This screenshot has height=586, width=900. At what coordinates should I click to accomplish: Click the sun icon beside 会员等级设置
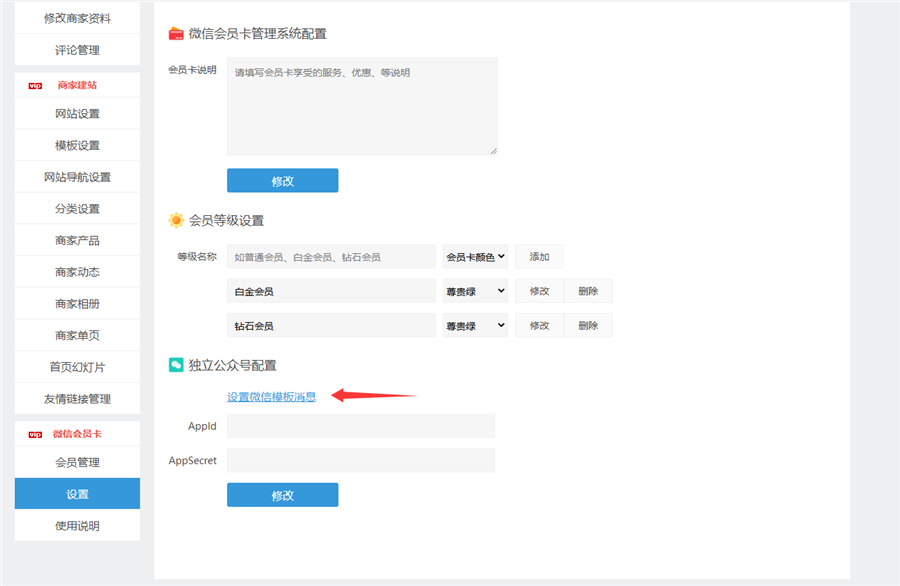[176, 220]
